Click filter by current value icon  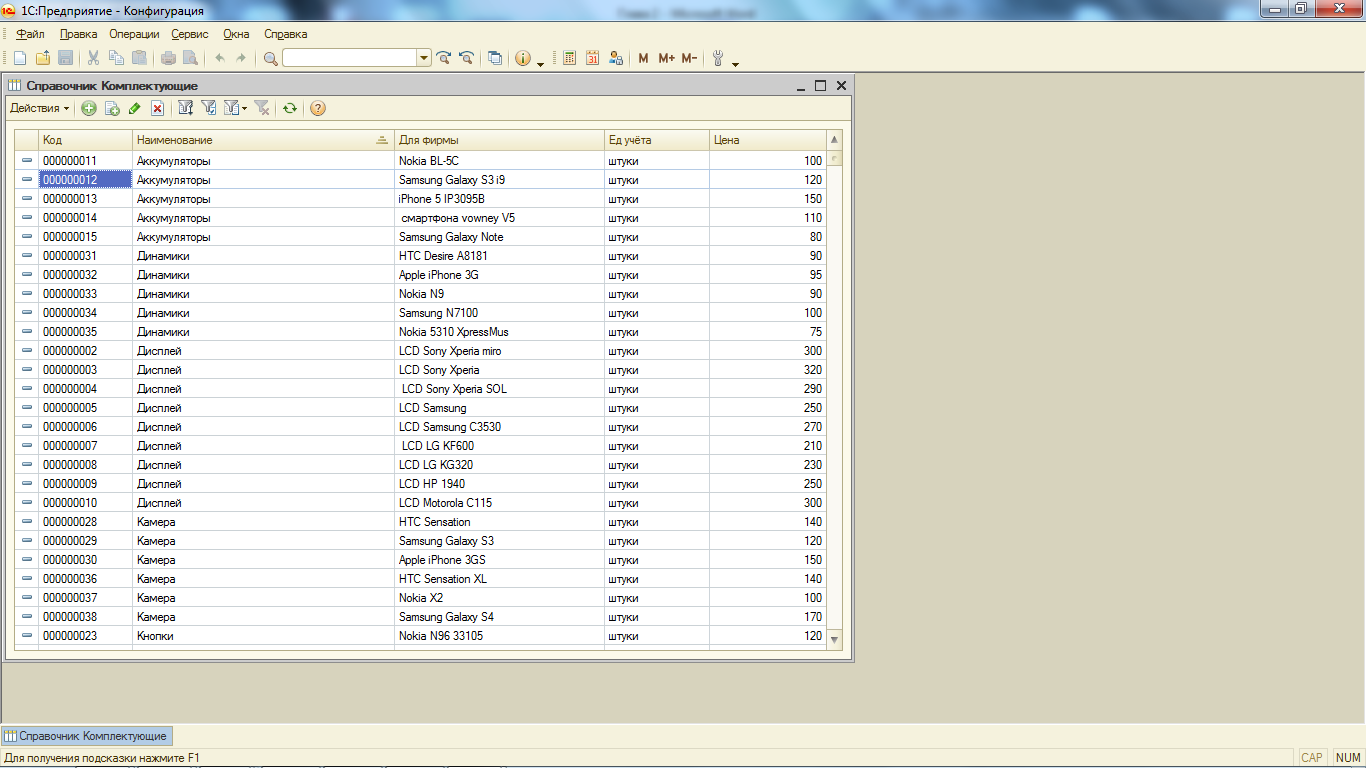(209, 108)
